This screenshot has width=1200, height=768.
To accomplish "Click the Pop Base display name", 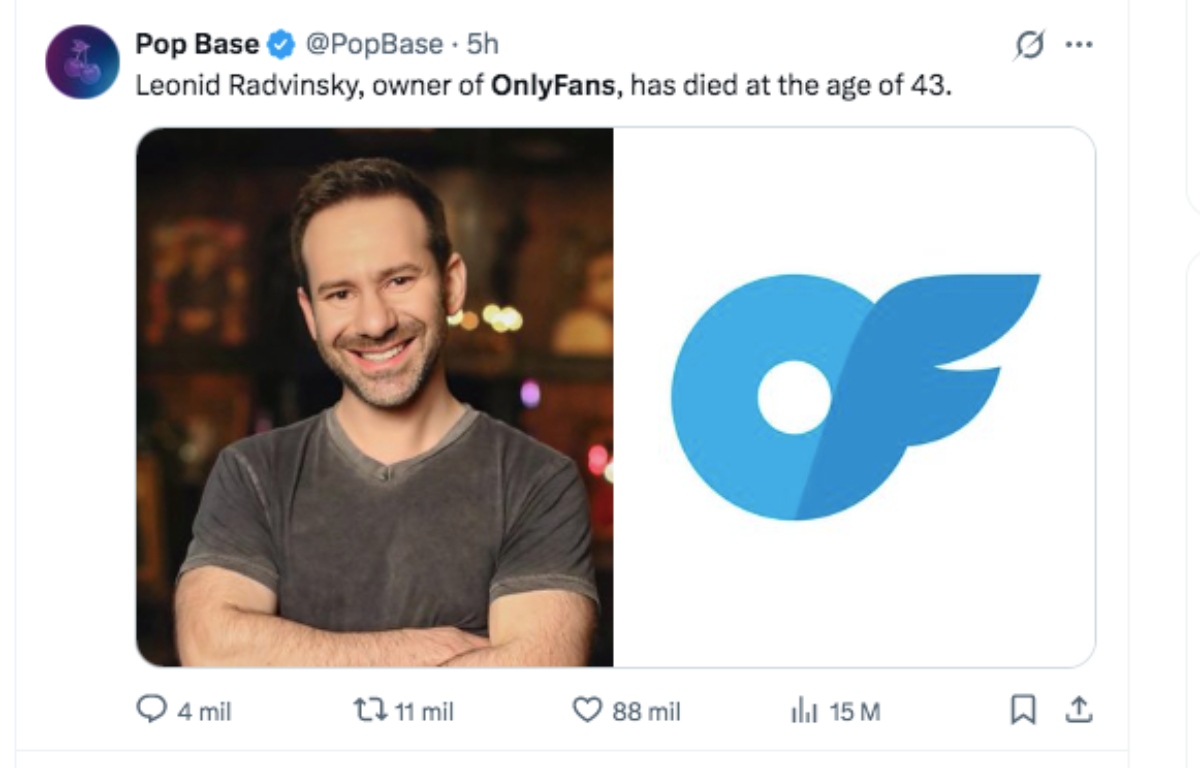I will click(x=196, y=44).
